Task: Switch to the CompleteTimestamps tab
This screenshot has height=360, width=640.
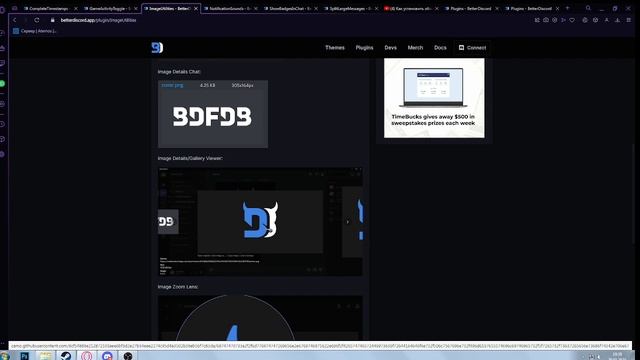Action: point(49,9)
